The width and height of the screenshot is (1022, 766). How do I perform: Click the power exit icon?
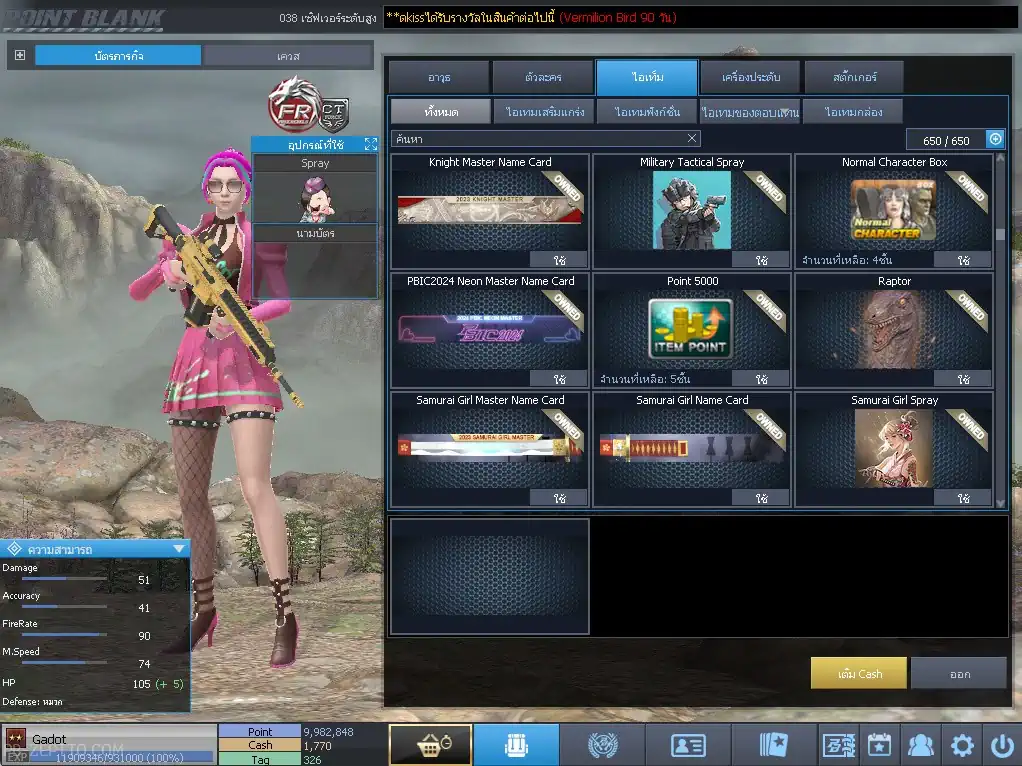pyautogui.click(x=1002, y=744)
